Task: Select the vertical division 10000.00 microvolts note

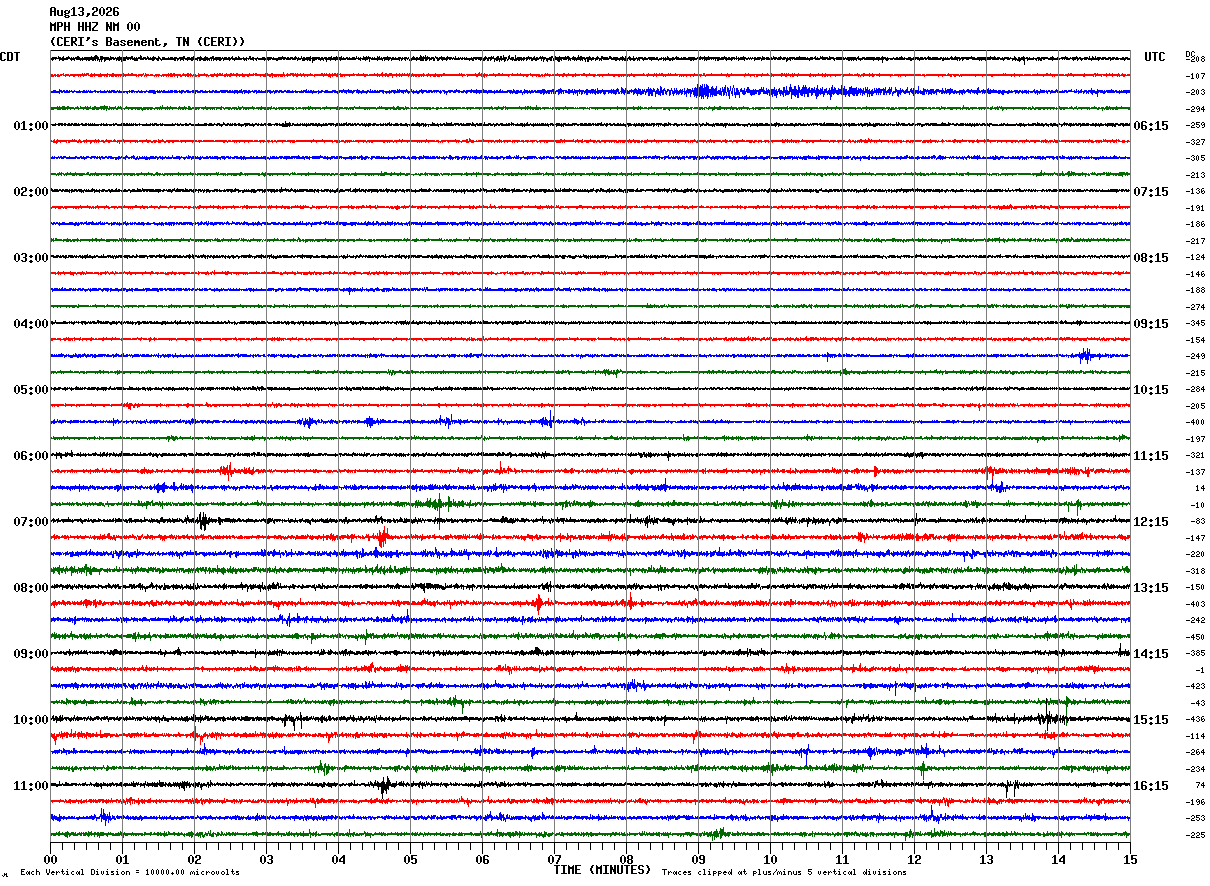Action: pyautogui.click(x=130, y=873)
